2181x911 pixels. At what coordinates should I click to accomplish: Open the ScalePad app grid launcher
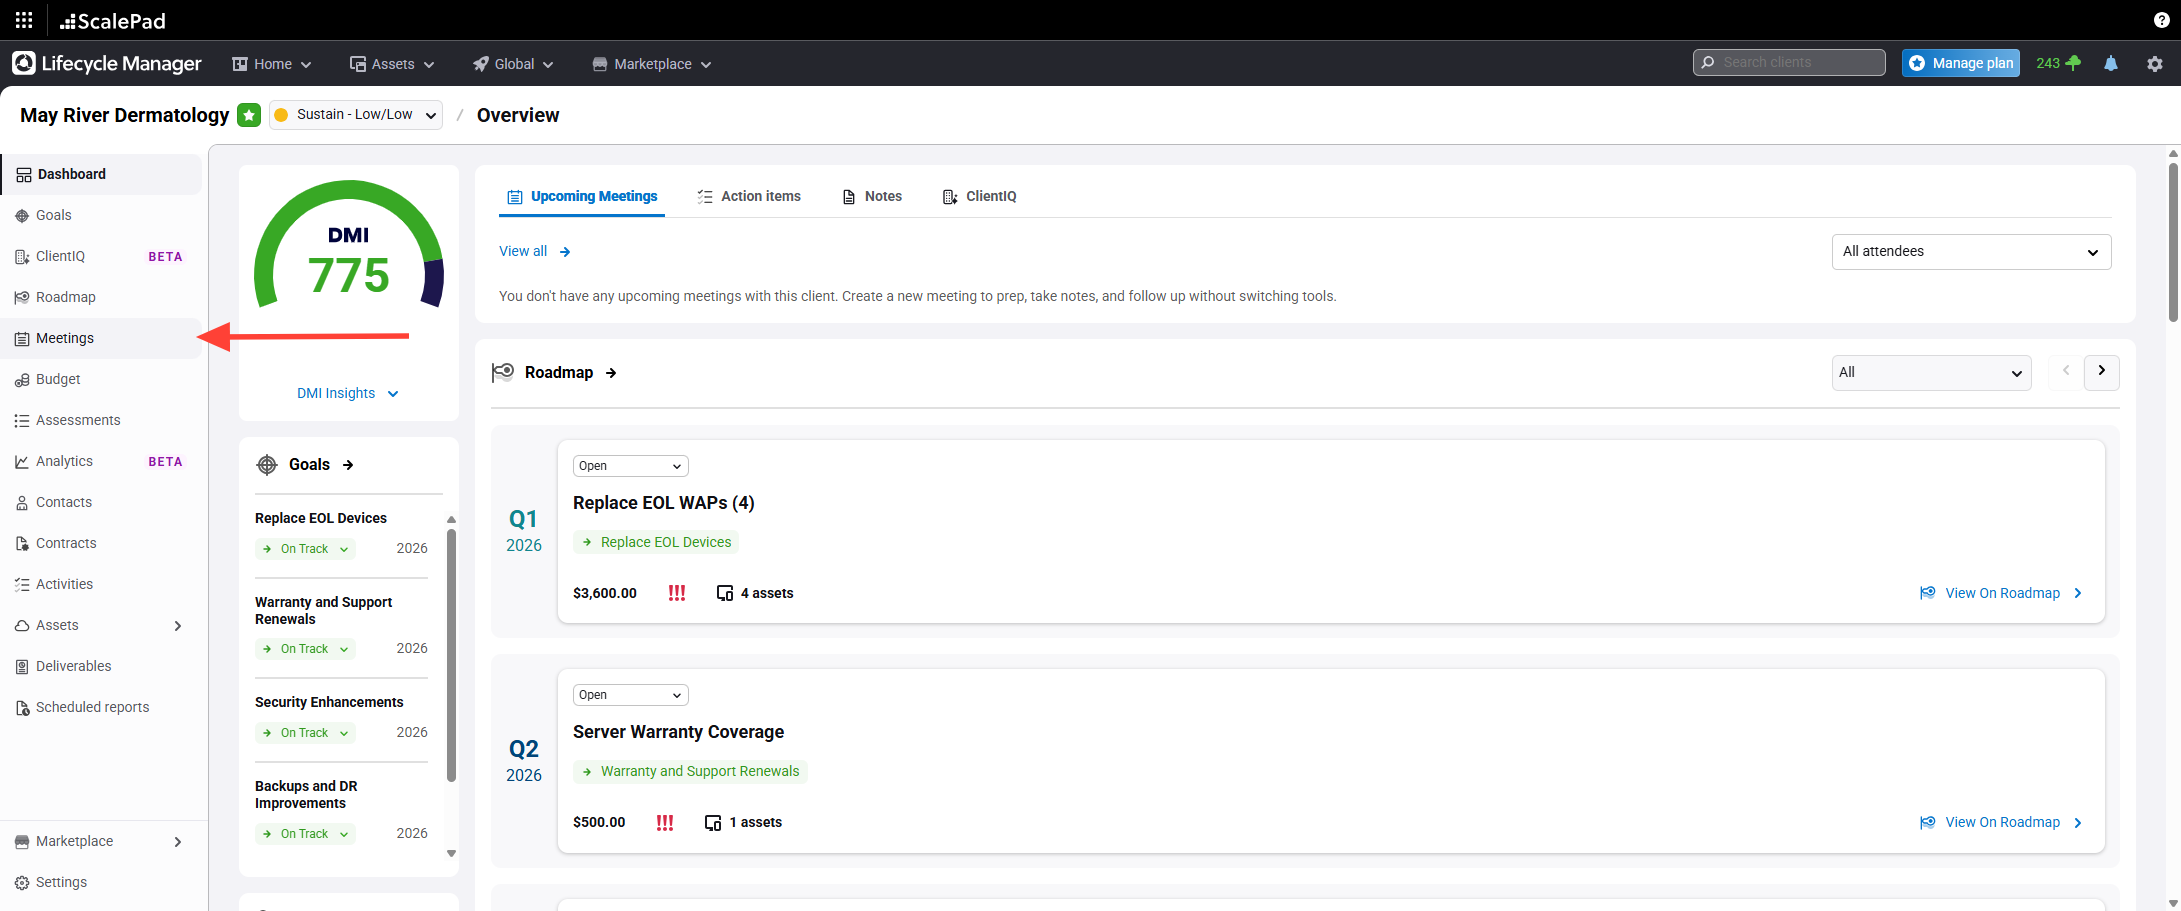(24, 20)
